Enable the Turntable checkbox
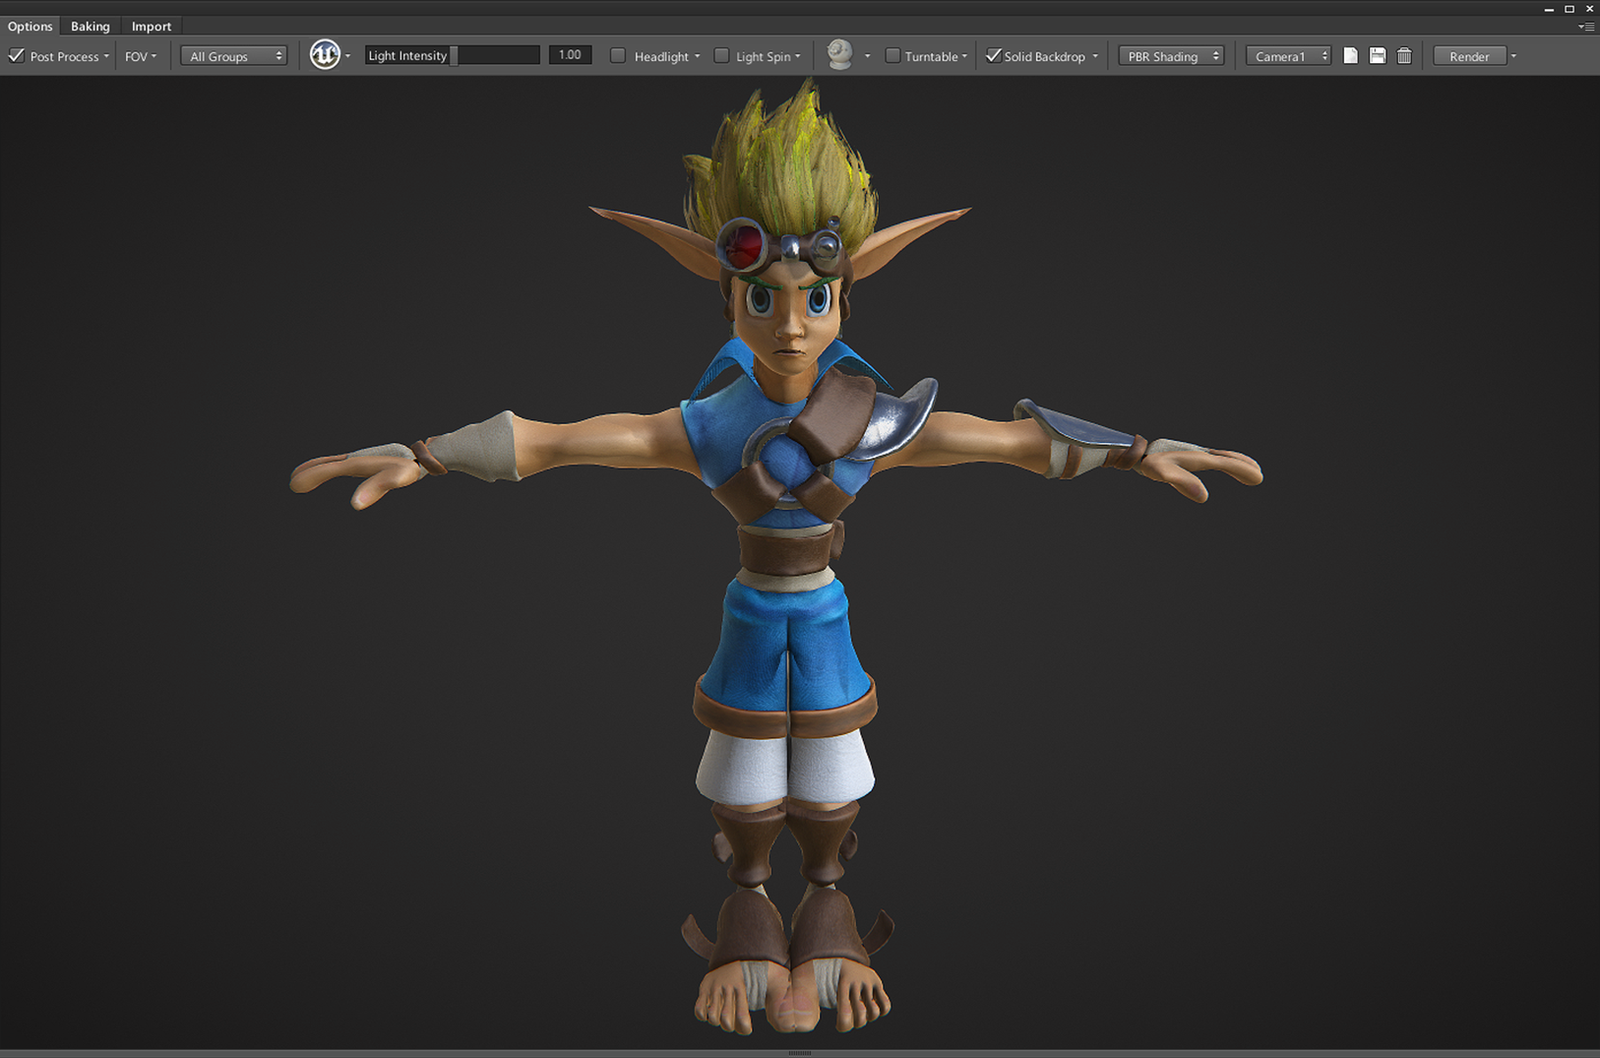1600x1058 pixels. pyautogui.click(x=893, y=56)
